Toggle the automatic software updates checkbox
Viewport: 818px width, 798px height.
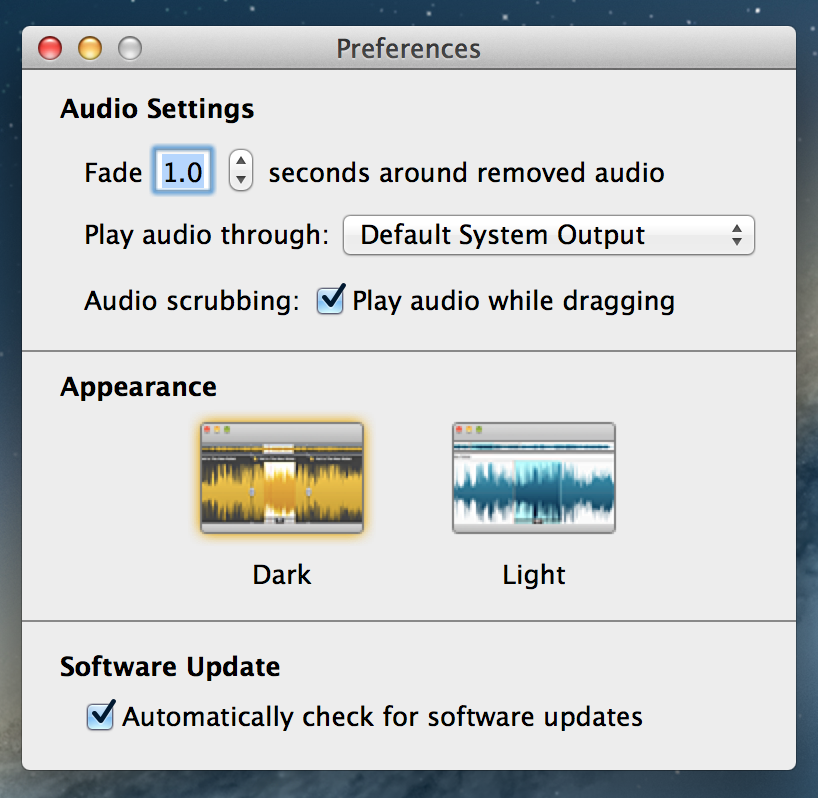[x=100, y=716]
